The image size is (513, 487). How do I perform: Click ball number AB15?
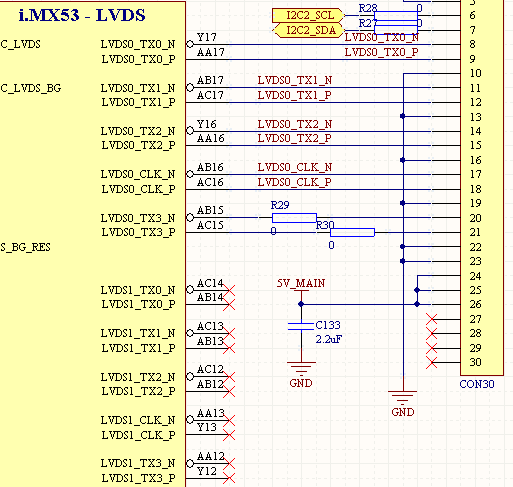(x=210, y=210)
